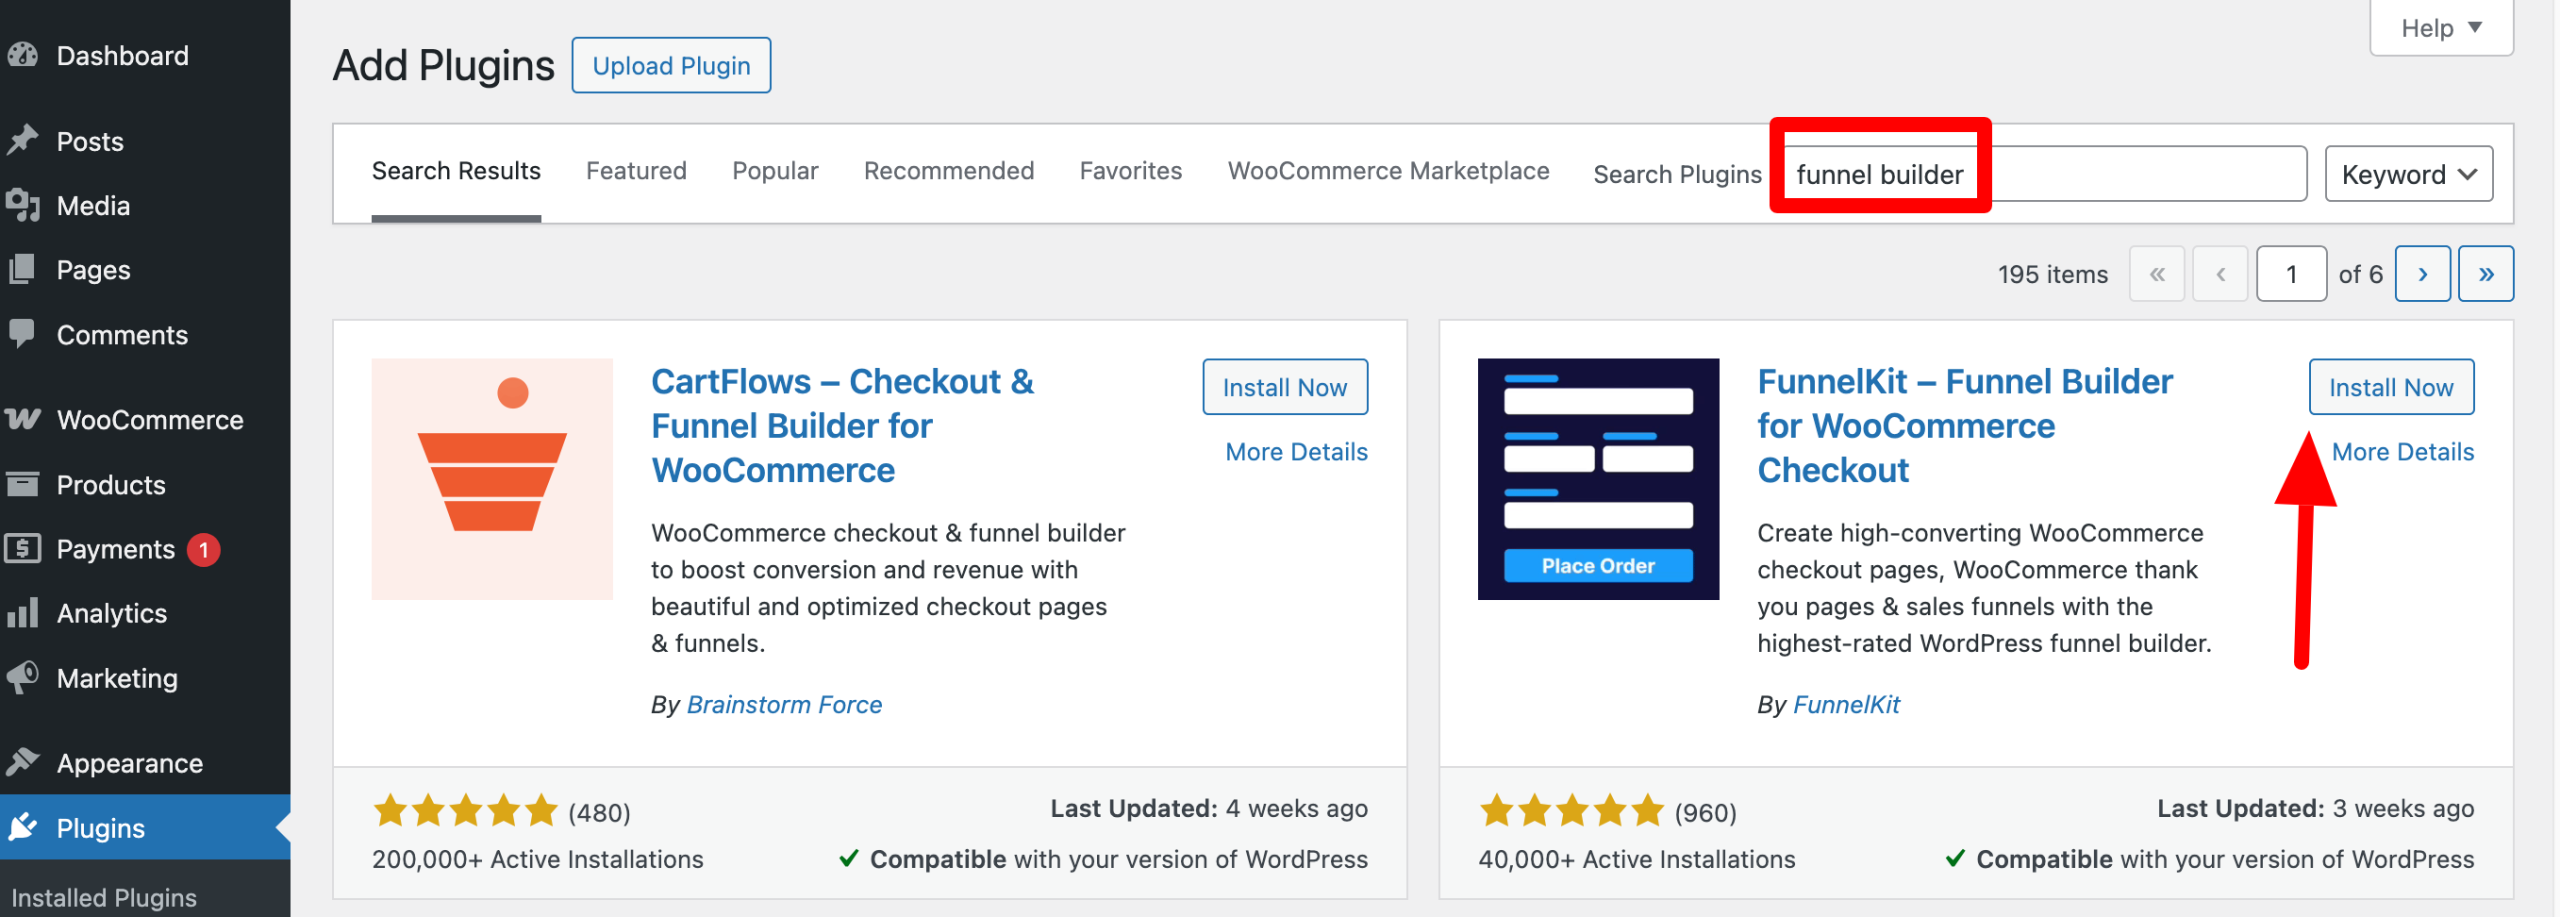The width and height of the screenshot is (2560, 917).
Task: Click the current page number field
Action: pos(2291,274)
